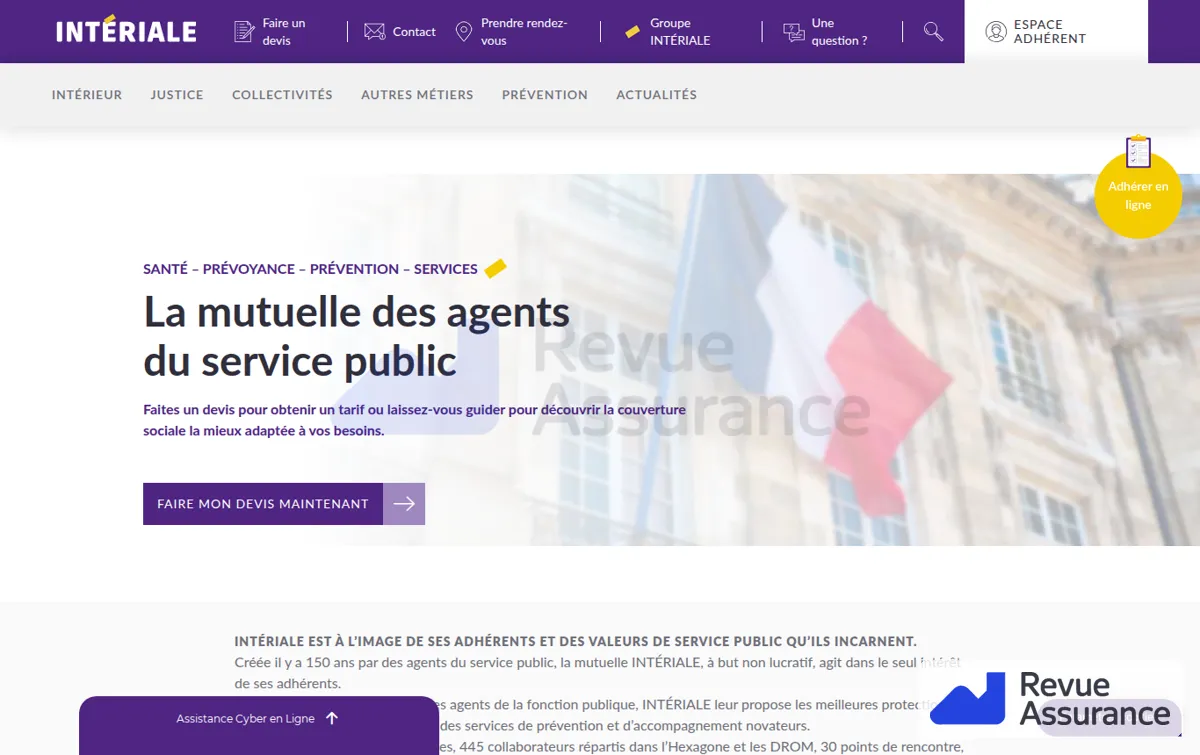Open the AUTRES MÉTIERS menu
Image resolution: width=1200 pixels, height=755 pixels.
coord(417,95)
